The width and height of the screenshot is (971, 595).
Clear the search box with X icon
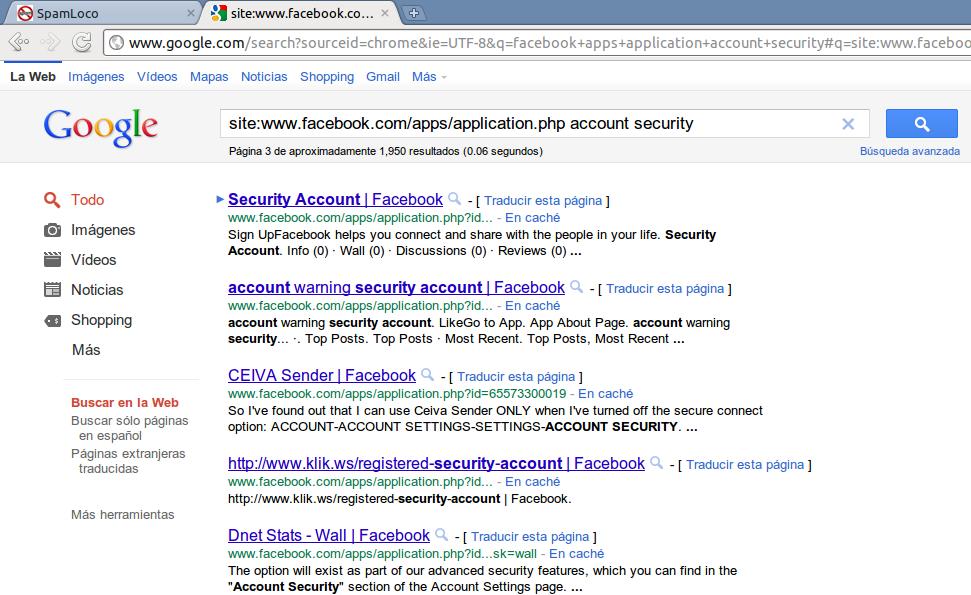click(x=848, y=124)
